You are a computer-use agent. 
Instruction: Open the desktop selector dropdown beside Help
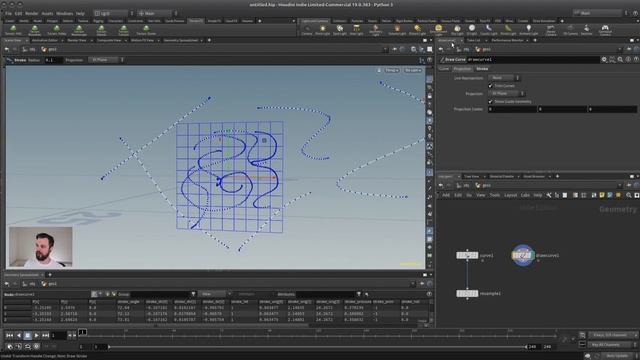point(114,13)
